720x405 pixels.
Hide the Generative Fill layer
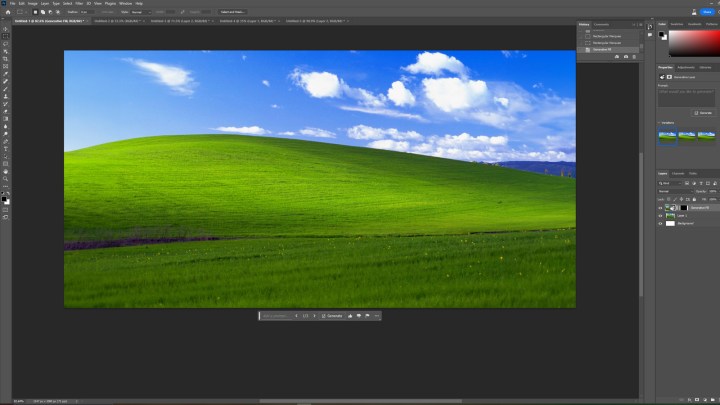pyautogui.click(x=660, y=208)
